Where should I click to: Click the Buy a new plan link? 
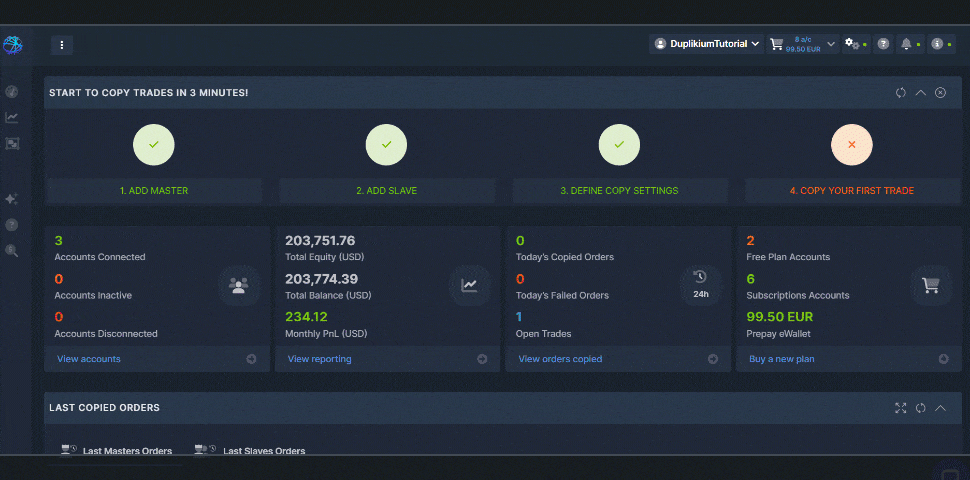pyautogui.click(x=782, y=359)
